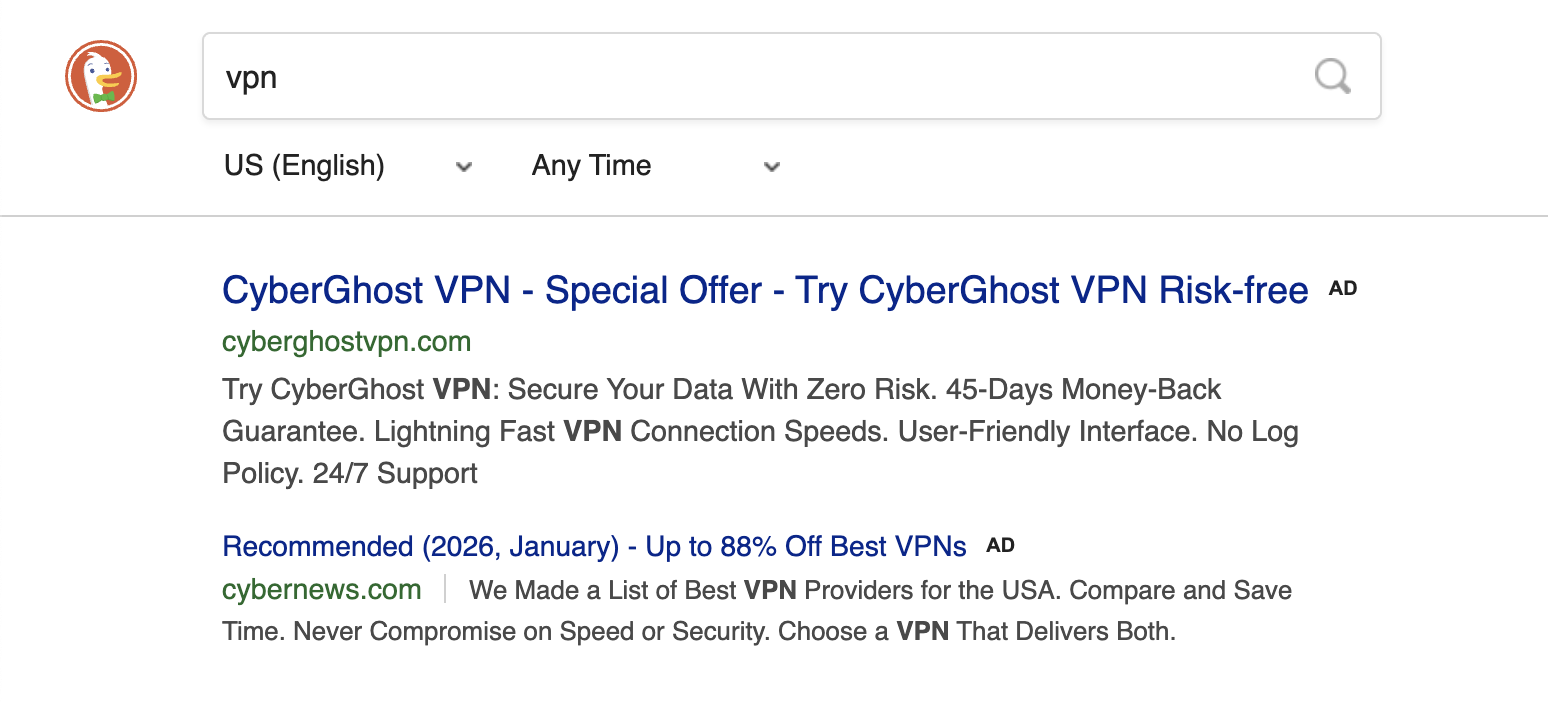Click the arrow next to US (English)
This screenshot has width=1548, height=702.
pyautogui.click(x=464, y=166)
